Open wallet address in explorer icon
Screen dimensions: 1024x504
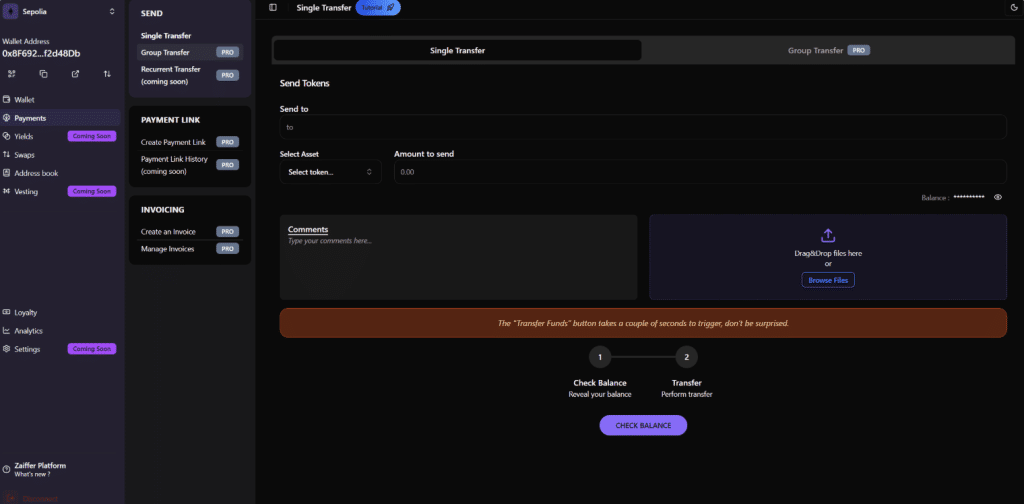coord(75,74)
